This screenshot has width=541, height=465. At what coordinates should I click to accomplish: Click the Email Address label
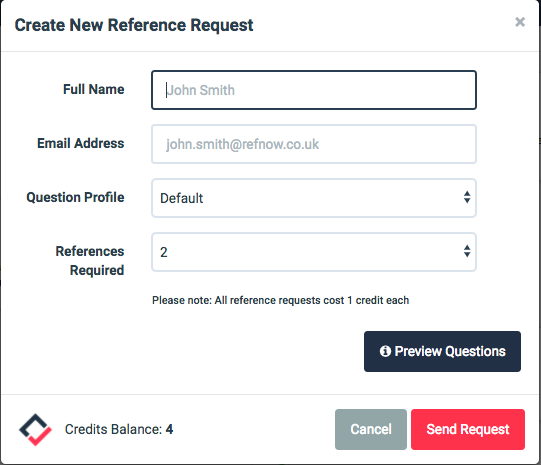(81, 143)
